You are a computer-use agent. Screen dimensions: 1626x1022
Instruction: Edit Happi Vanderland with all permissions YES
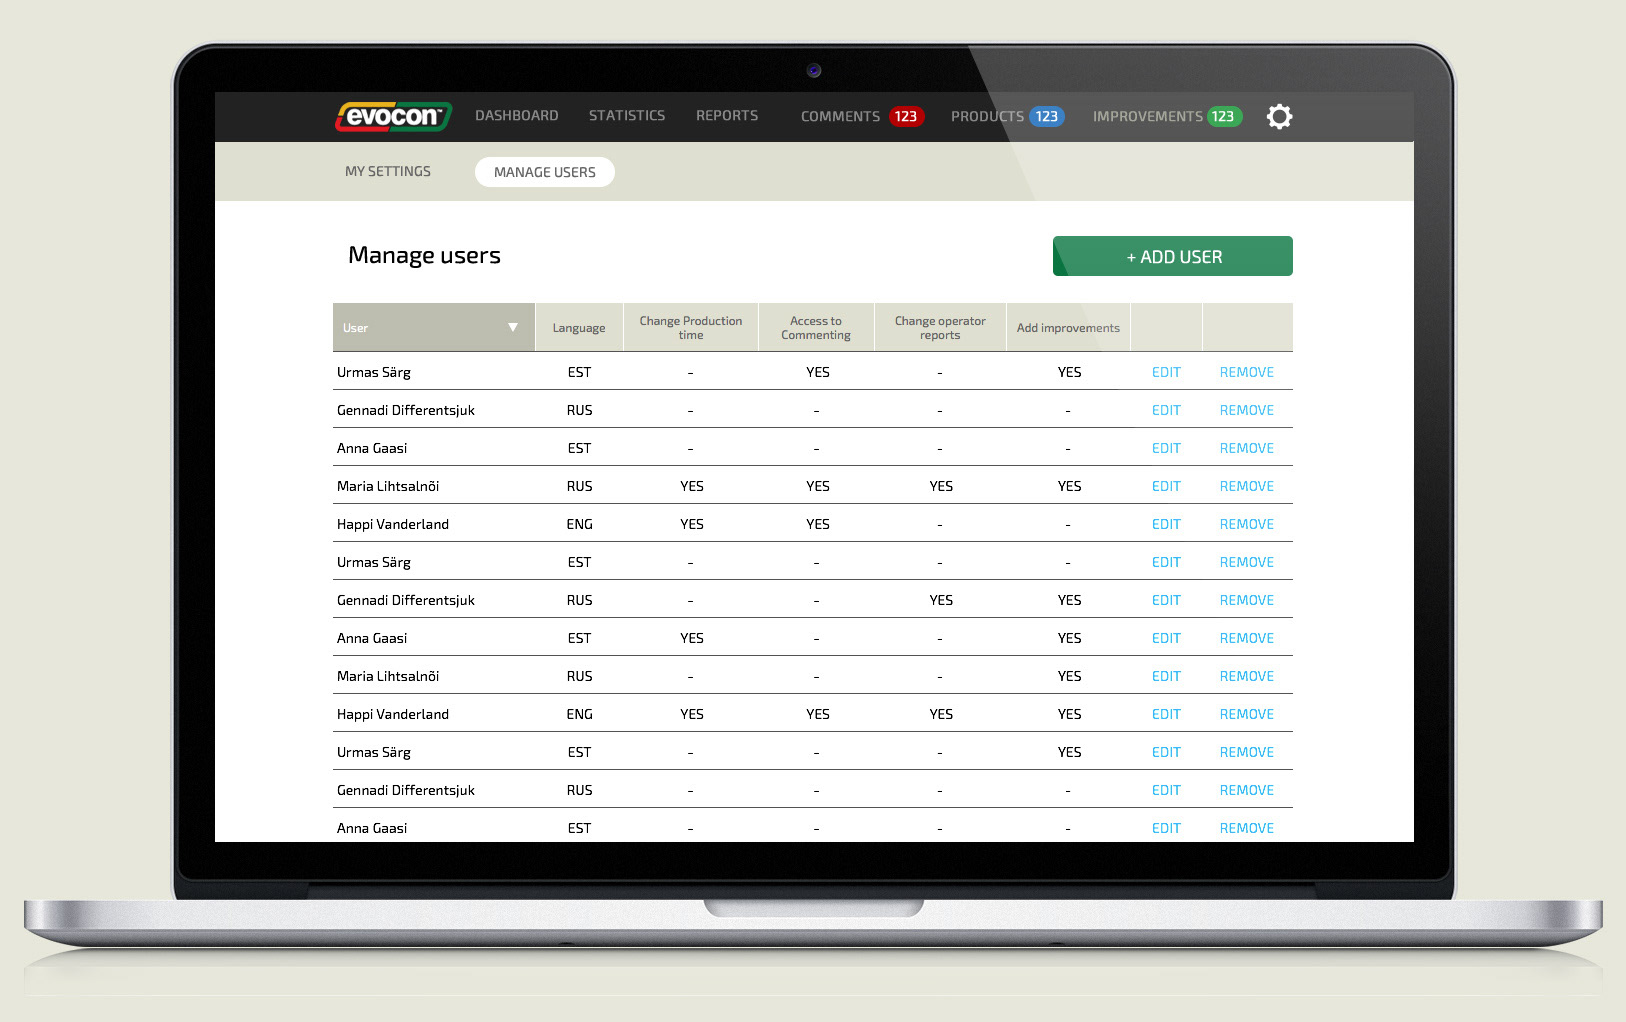click(1166, 714)
